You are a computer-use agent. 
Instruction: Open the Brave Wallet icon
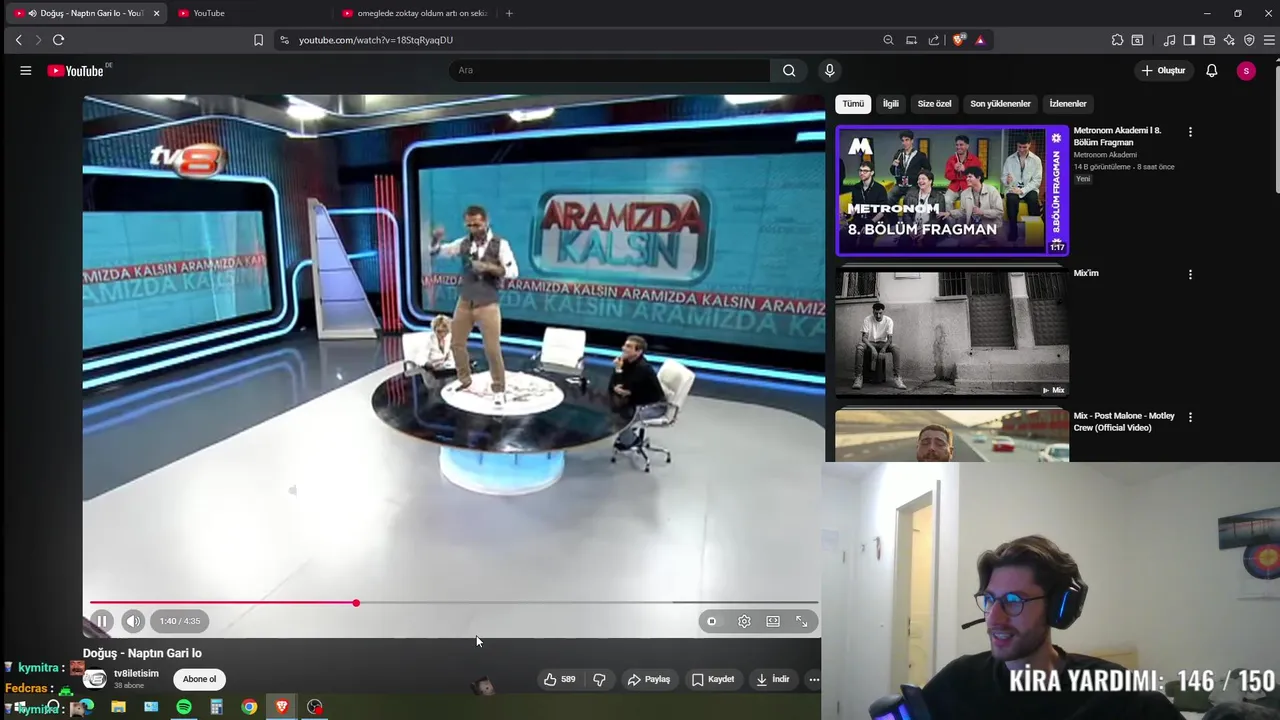(x=1209, y=40)
